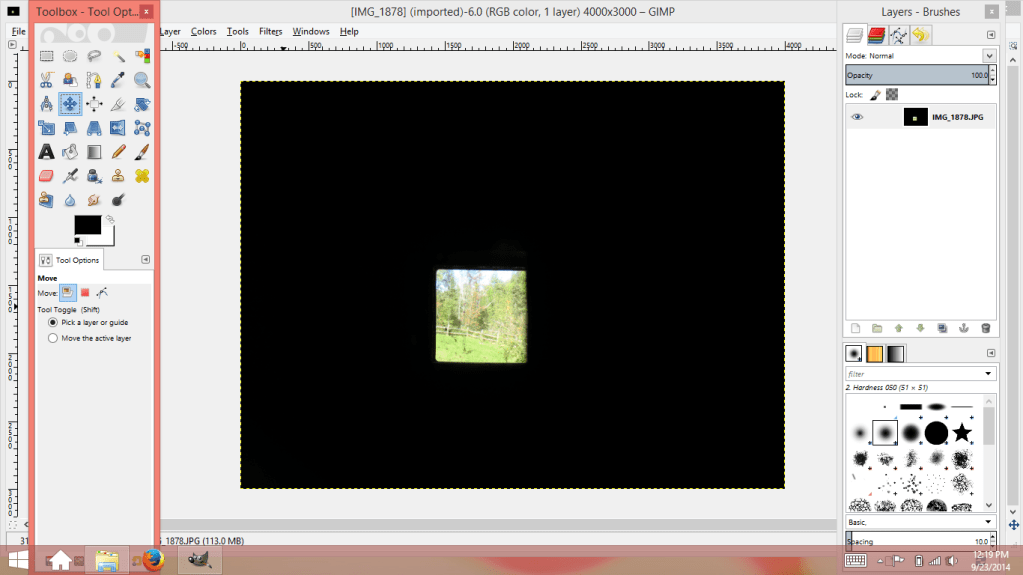Hide the IMG_1878.JPG layer via eye icon

point(857,117)
